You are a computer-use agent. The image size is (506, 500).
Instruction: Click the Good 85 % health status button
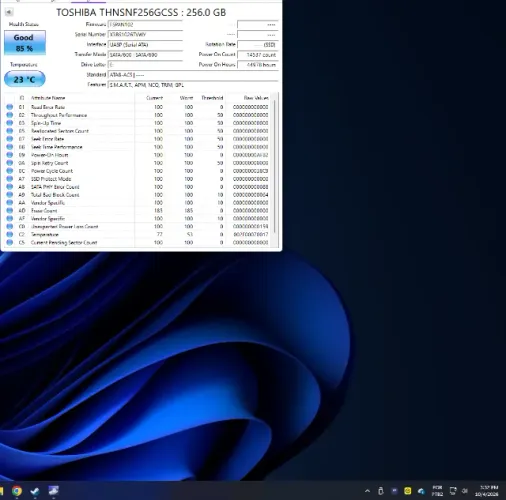tap(25, 43)
